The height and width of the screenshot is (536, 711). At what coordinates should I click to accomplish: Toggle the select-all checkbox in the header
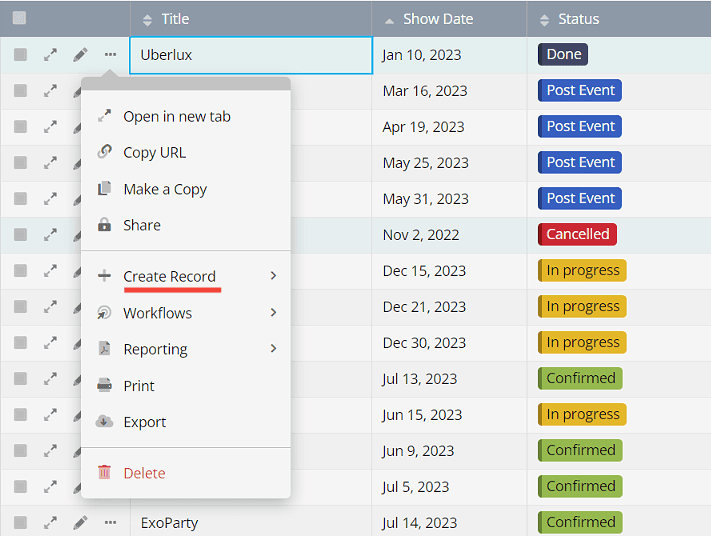[x=20, y=18]
